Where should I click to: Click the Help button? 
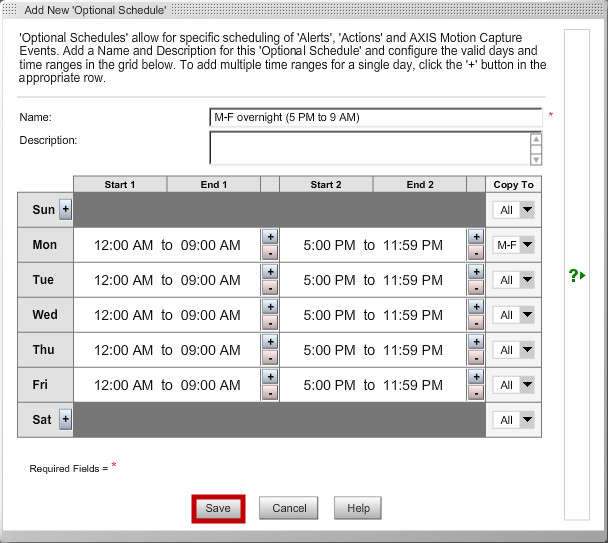pos(358,508)
